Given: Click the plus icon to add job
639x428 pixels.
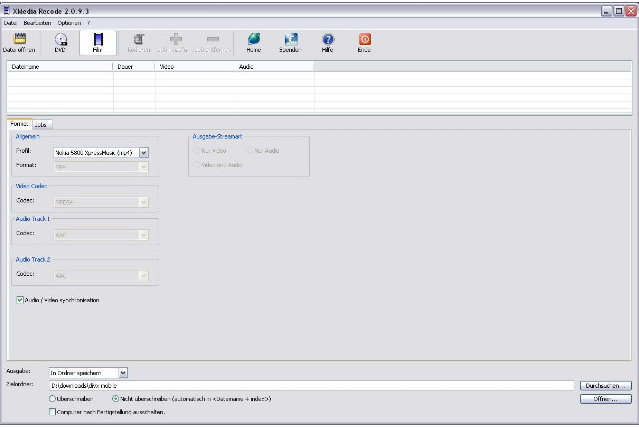Looking at the screenshot, I should pos(176,39).
